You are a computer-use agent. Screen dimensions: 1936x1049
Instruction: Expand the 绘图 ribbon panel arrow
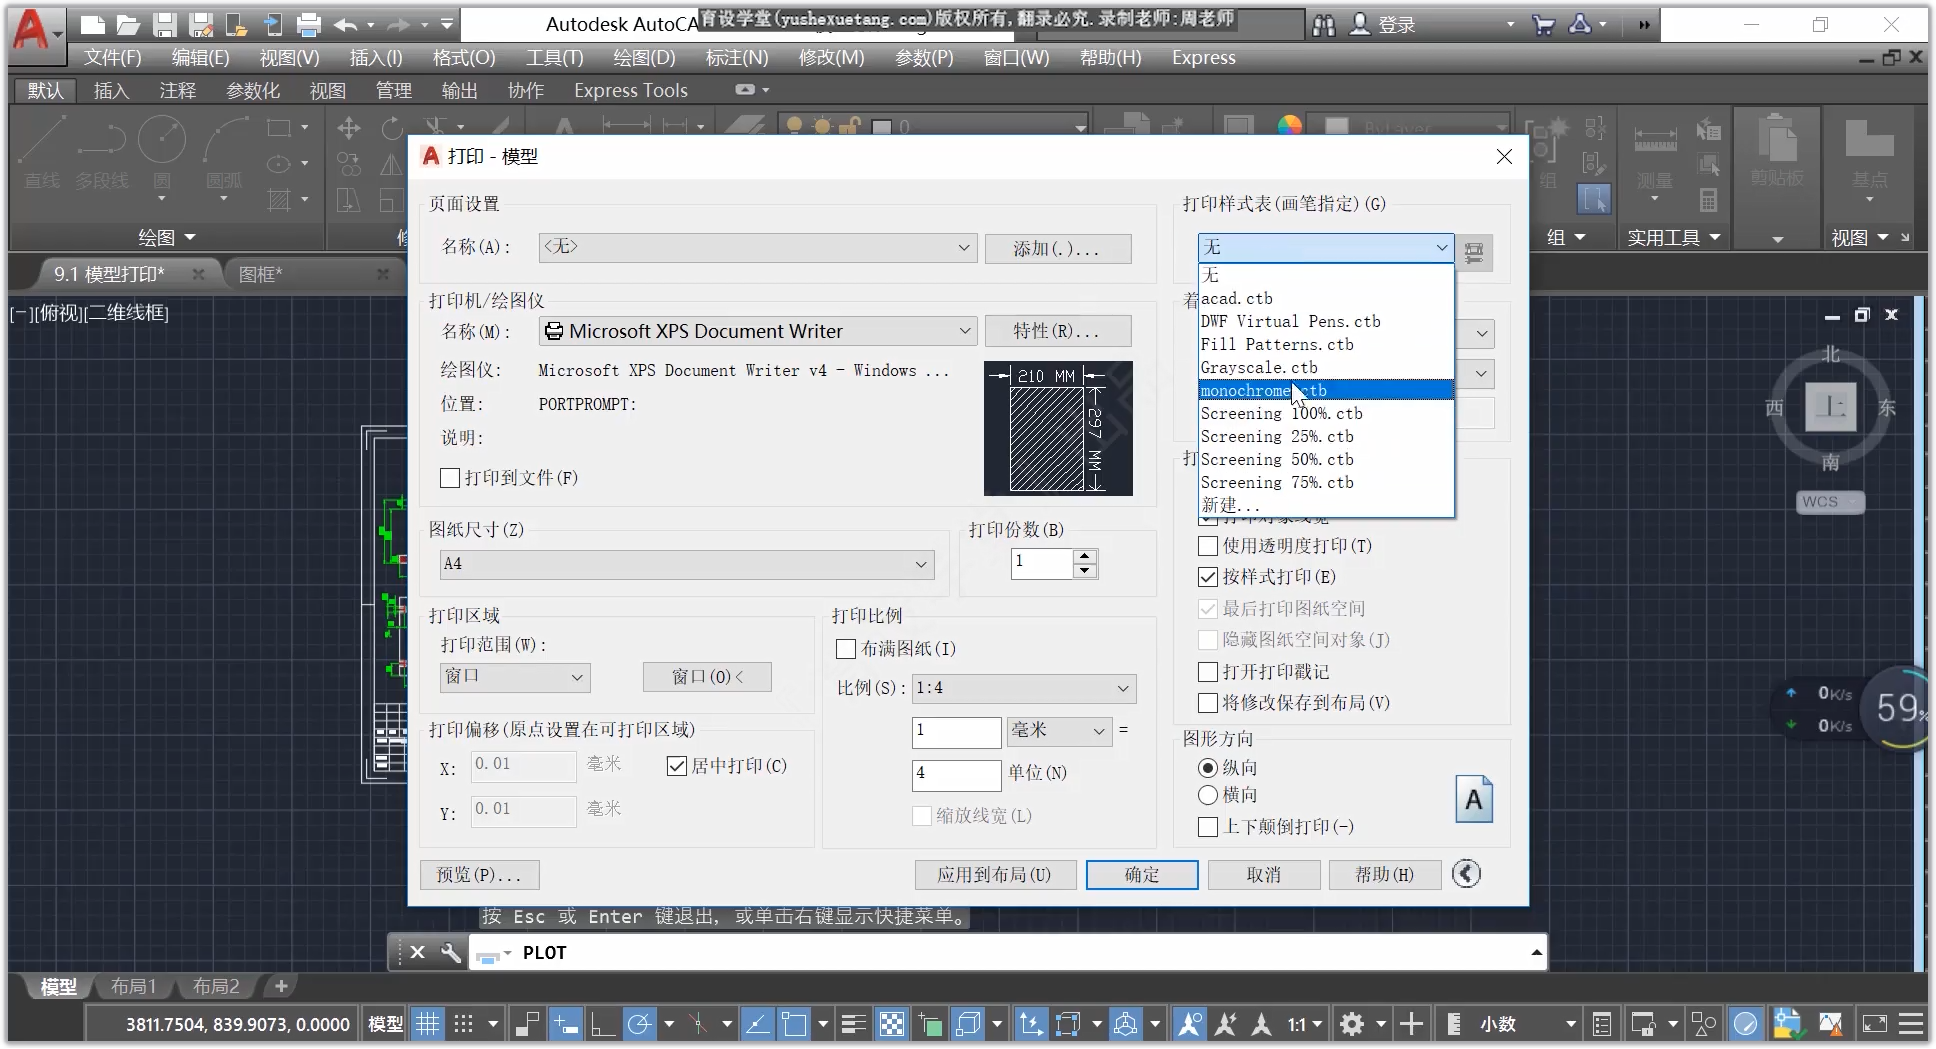tap(190, 238)
